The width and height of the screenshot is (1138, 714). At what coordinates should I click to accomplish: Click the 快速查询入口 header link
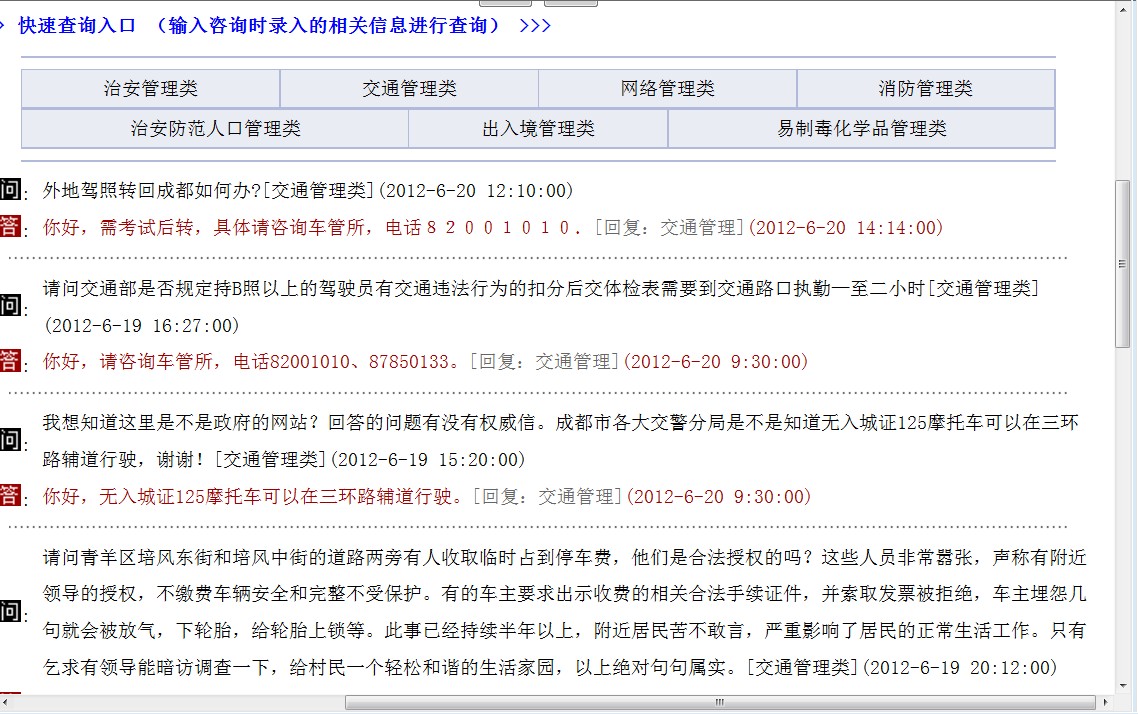pyautogui.click(x=77, y=26)
